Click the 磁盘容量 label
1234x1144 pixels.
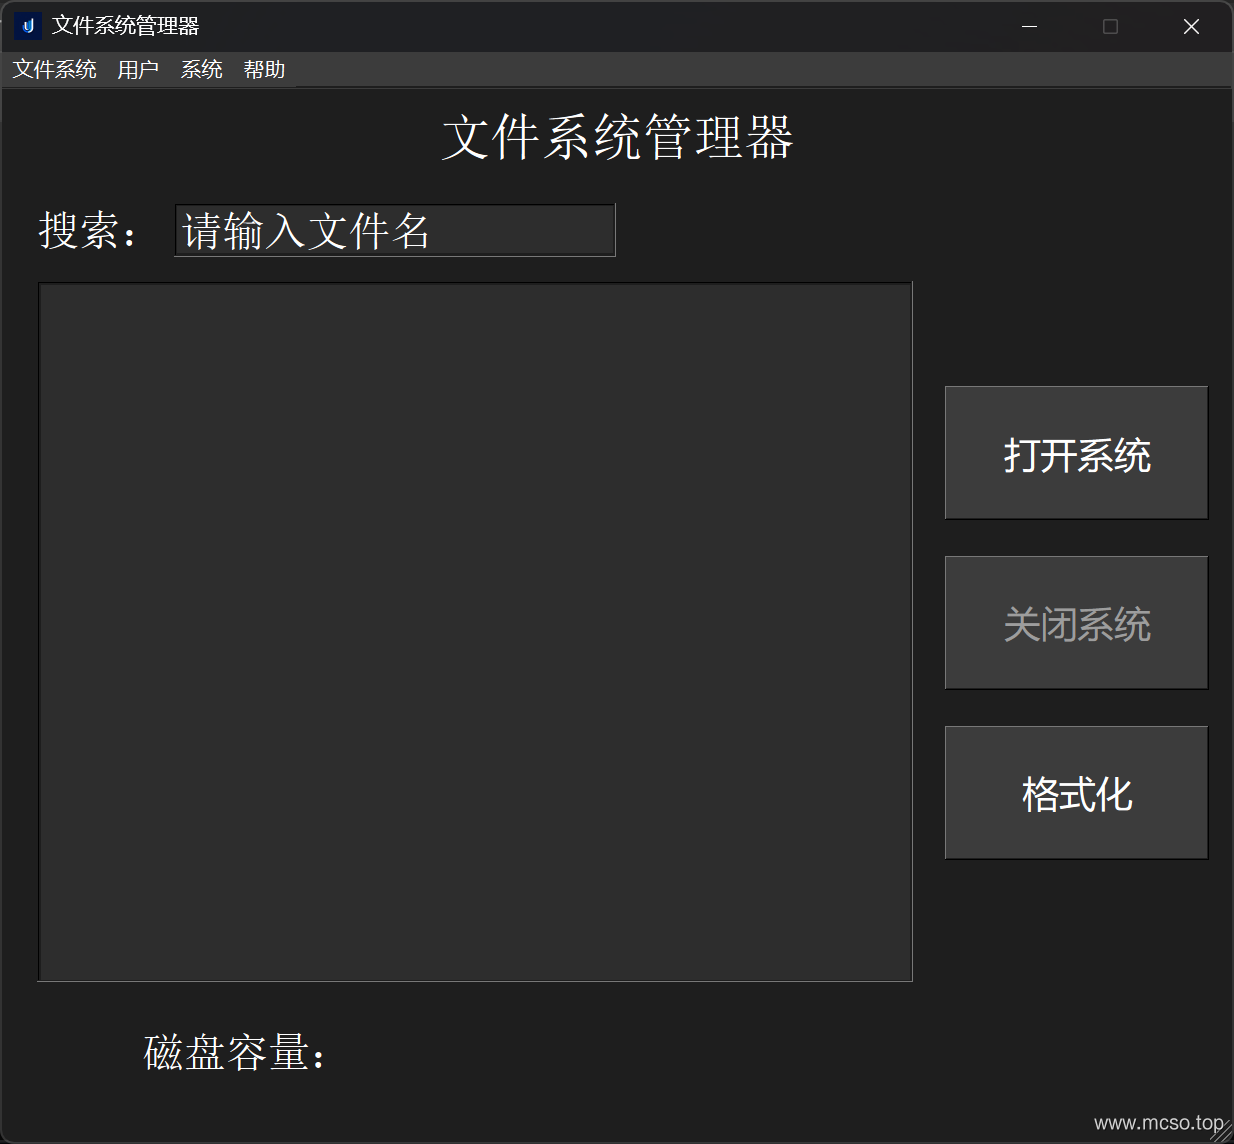[x=235, y=1053]
